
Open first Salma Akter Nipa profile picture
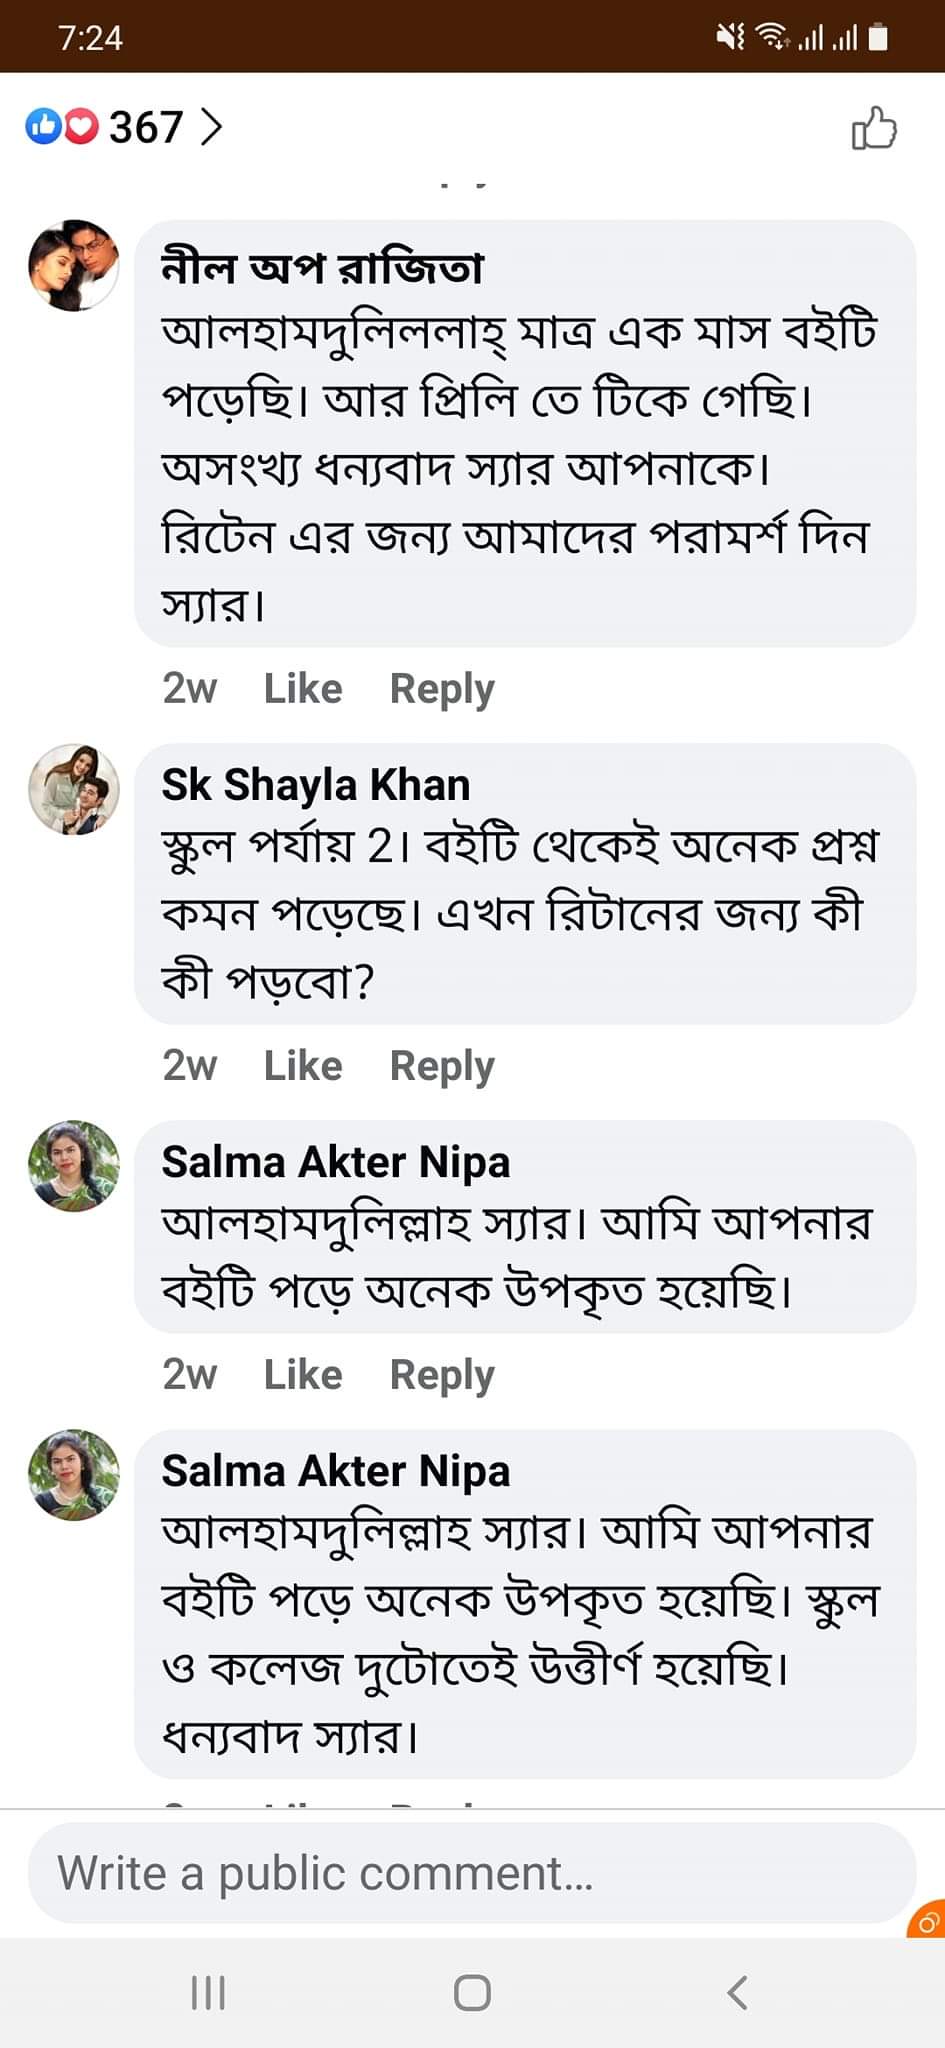73,1166
